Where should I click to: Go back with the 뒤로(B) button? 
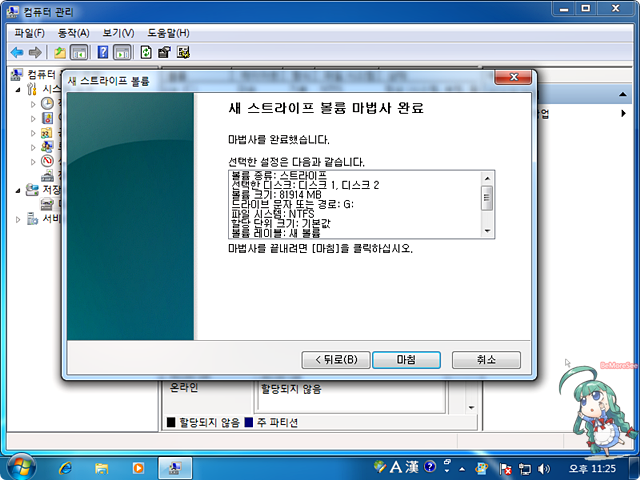pos(336,359)
